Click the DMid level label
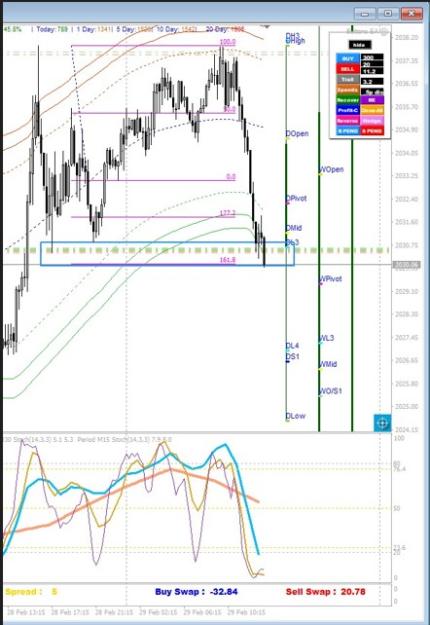Image resolution: width=430 pixels, height=625 pixels. click(x=294, y=228)
